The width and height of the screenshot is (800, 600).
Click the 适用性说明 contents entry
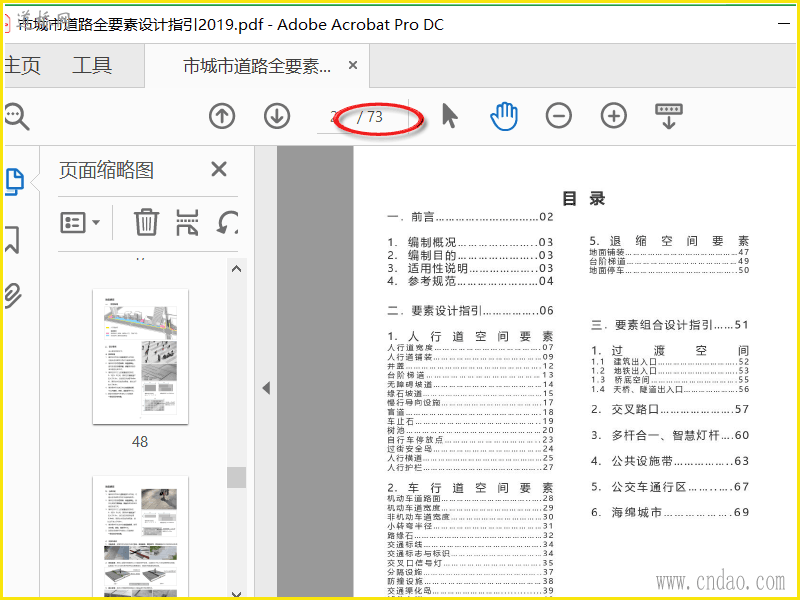tap(470, 268)
